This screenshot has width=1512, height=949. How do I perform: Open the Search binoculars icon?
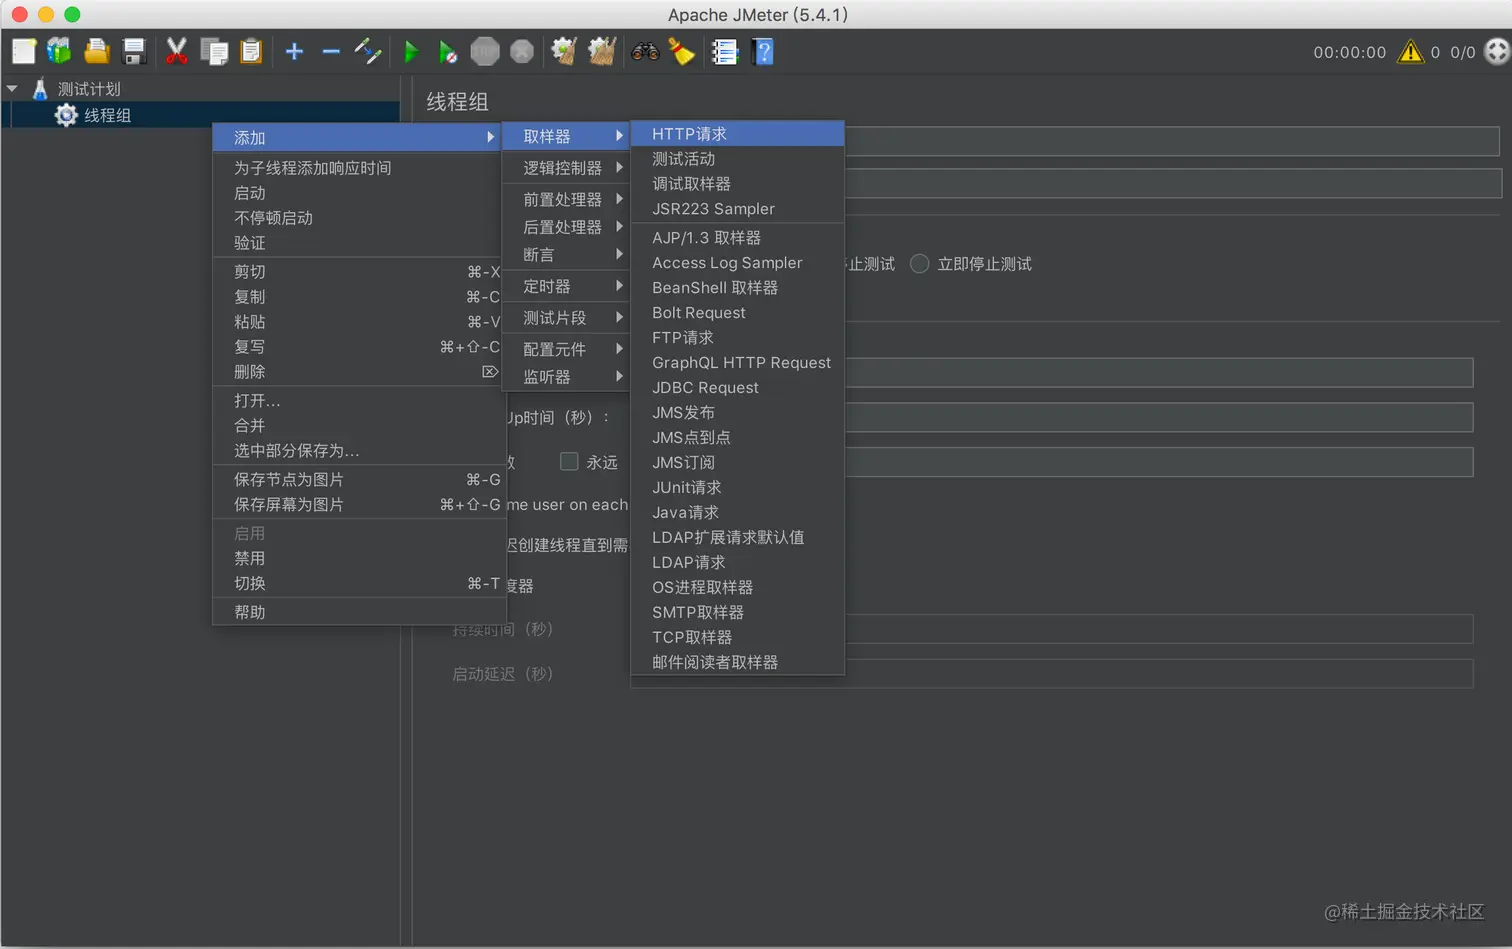pyautogui.click(x=646, y=51)
